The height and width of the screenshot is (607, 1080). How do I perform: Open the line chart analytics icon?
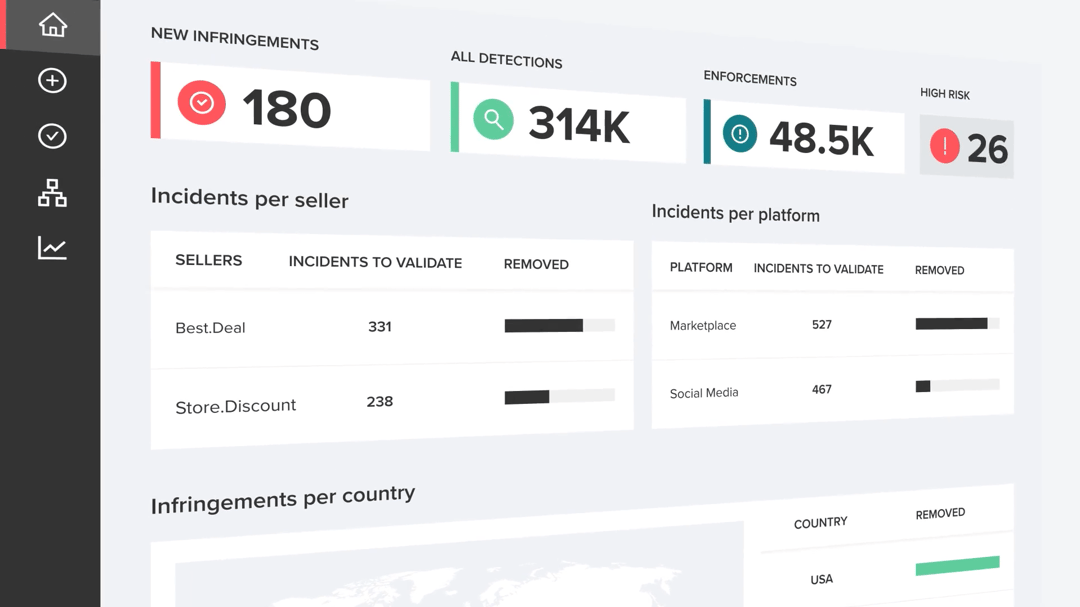pos(52,248)
